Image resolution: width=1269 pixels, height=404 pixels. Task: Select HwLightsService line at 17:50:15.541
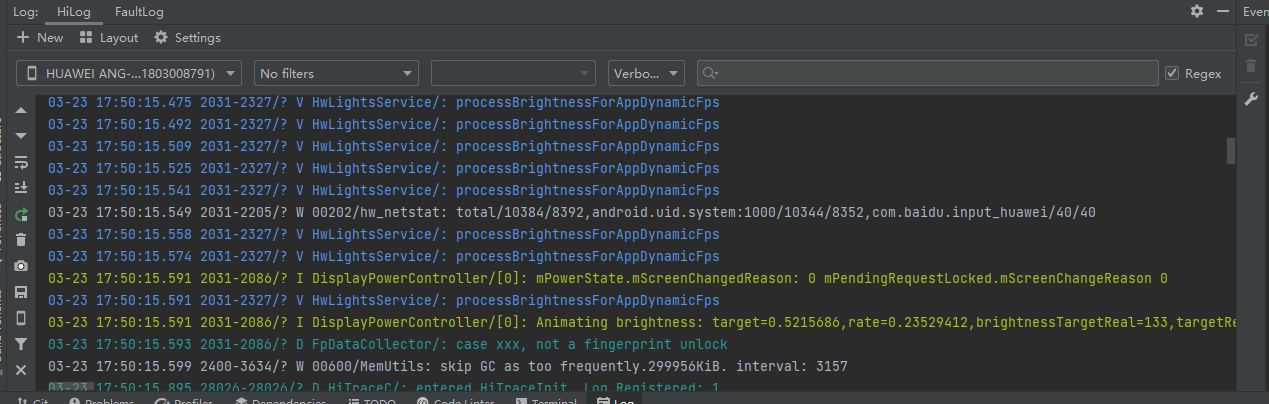pyautogui.click(x=383, y=190)
